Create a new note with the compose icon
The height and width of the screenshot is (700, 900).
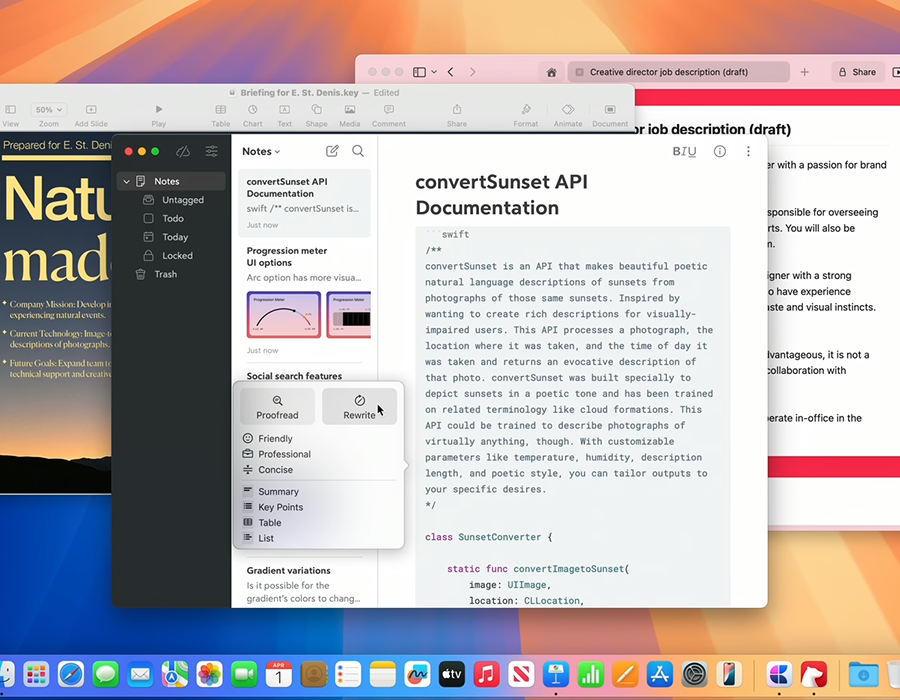point(332,151)
